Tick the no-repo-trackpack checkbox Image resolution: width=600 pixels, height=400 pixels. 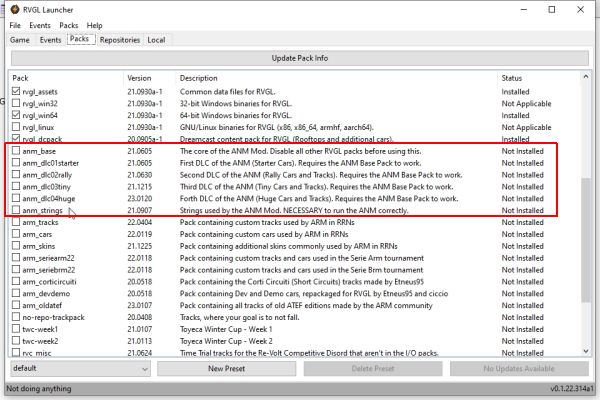click(16, 317)
